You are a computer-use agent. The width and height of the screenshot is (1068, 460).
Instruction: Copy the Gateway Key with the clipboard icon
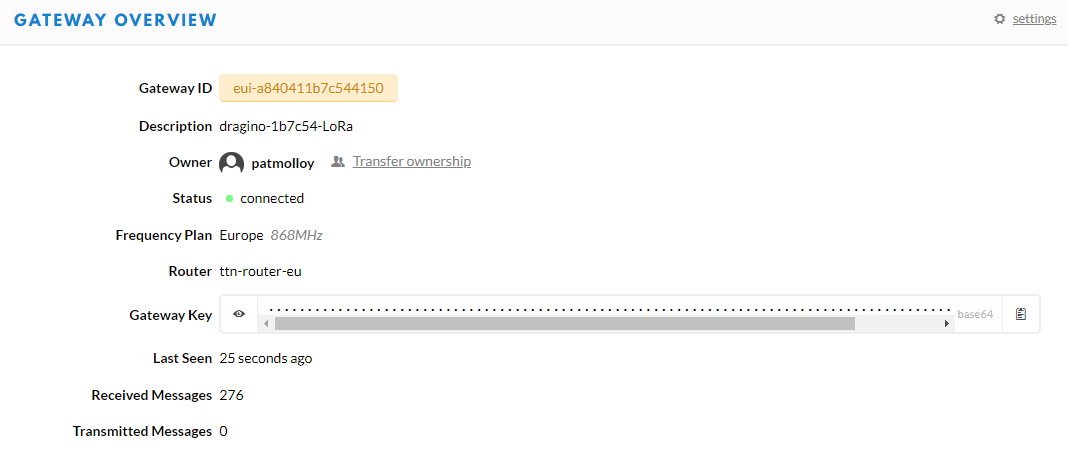pos(1020,314)
